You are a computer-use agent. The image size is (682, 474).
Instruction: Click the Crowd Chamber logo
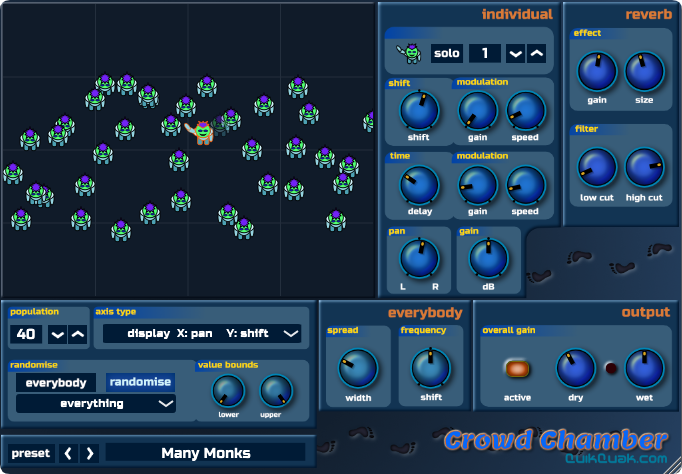coord(556,439)
